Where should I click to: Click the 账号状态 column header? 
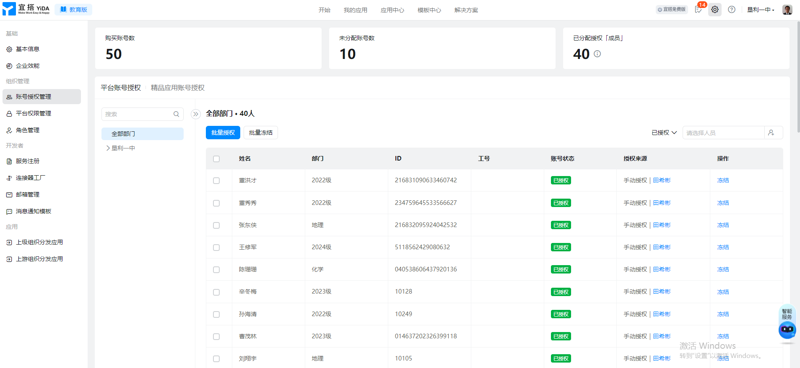point(563,159)
